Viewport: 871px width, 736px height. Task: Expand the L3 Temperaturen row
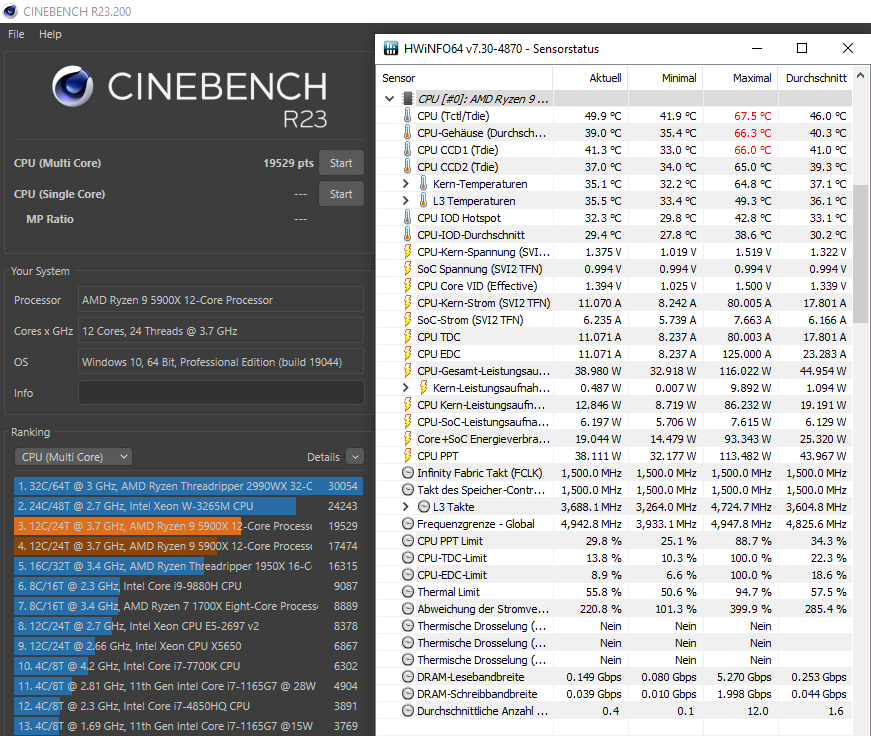(x=406, y=201)
